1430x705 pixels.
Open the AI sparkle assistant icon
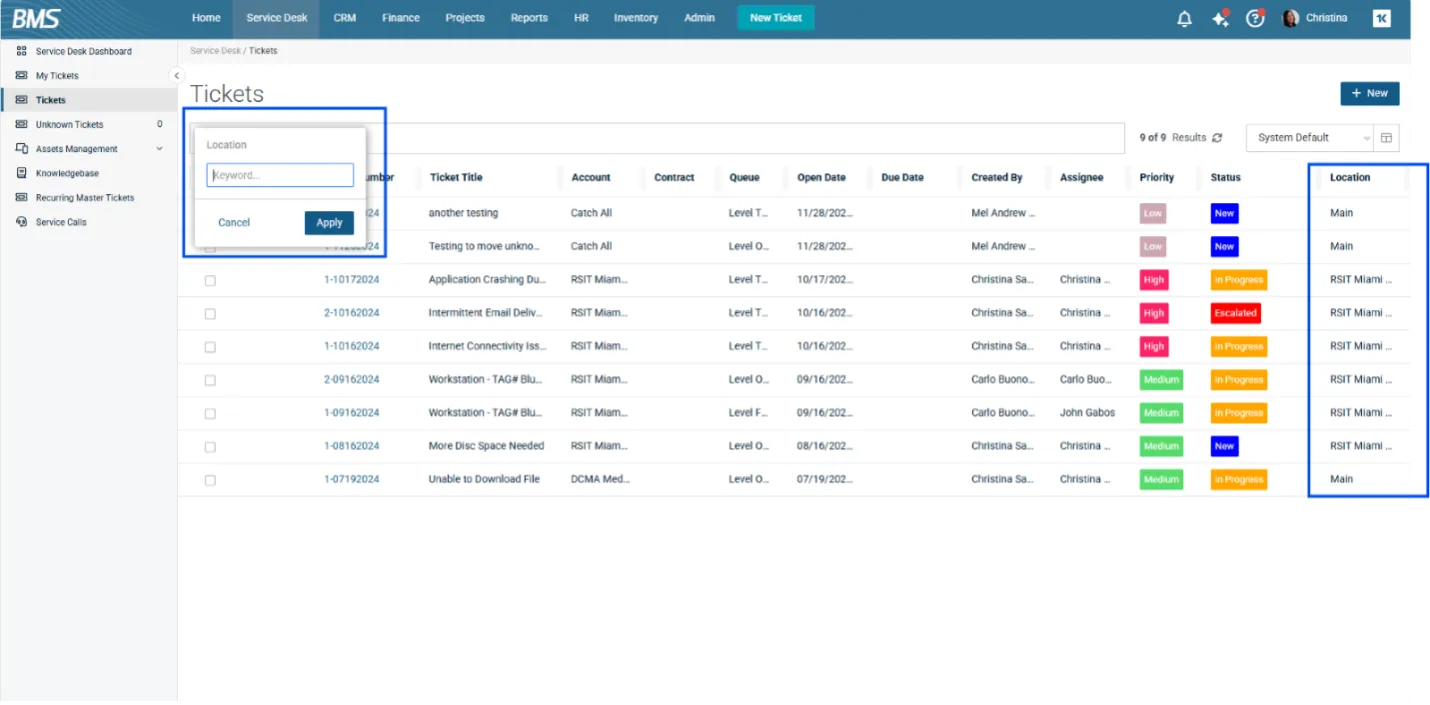pos(1220,19)
